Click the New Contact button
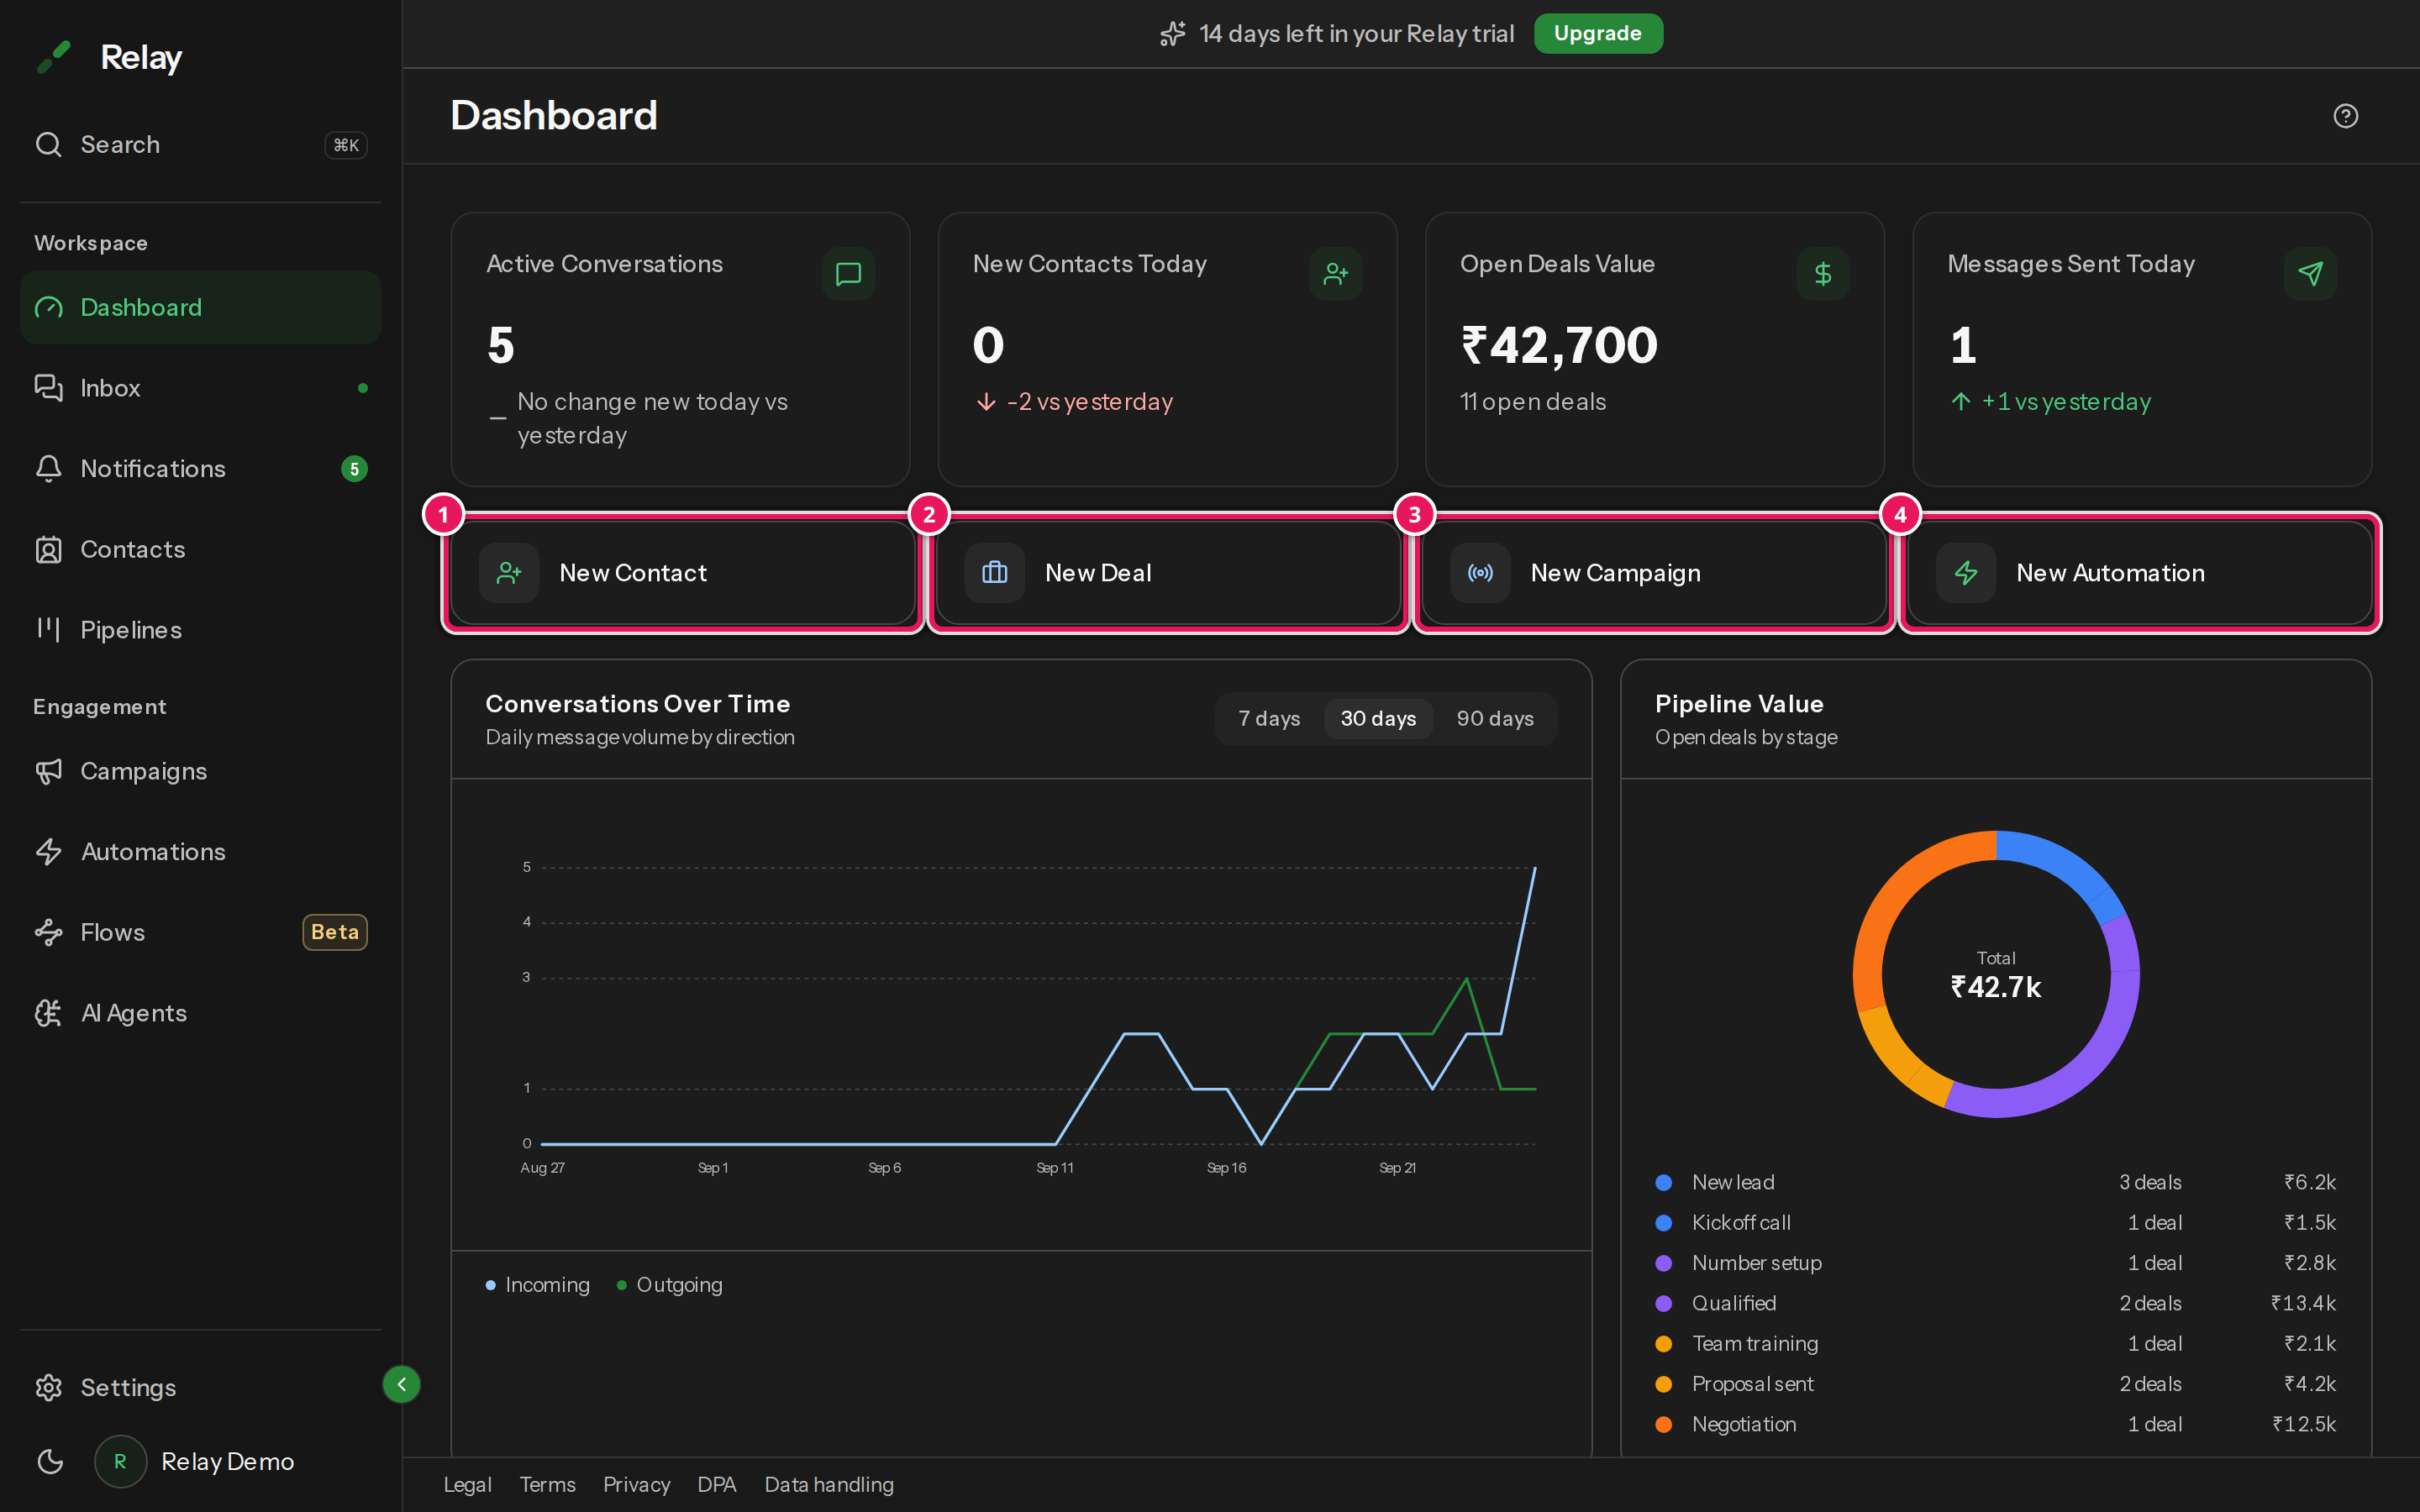2420x1512 pixels. coord(682,573)
